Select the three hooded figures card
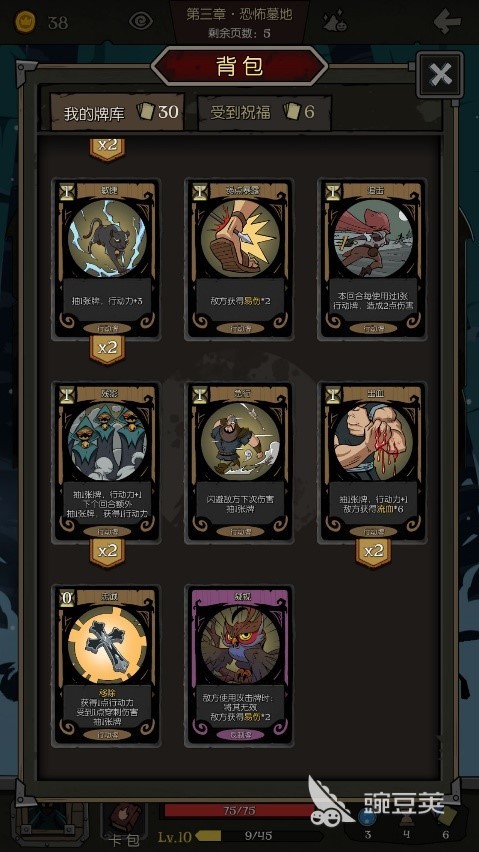Image resolution: width=479 pixels, height=852 pixels. coord(107,462)
